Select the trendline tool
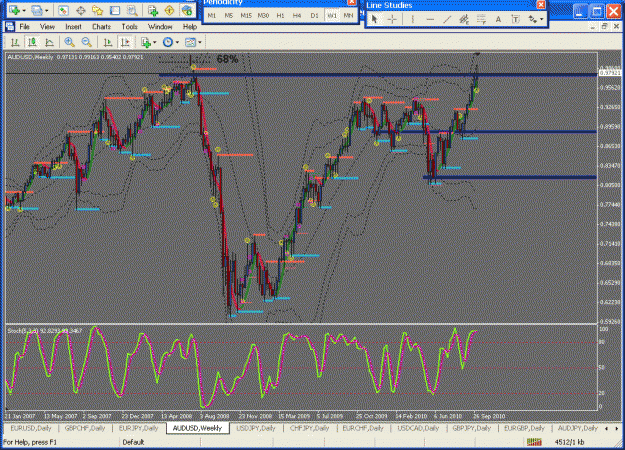 [447, 19]
